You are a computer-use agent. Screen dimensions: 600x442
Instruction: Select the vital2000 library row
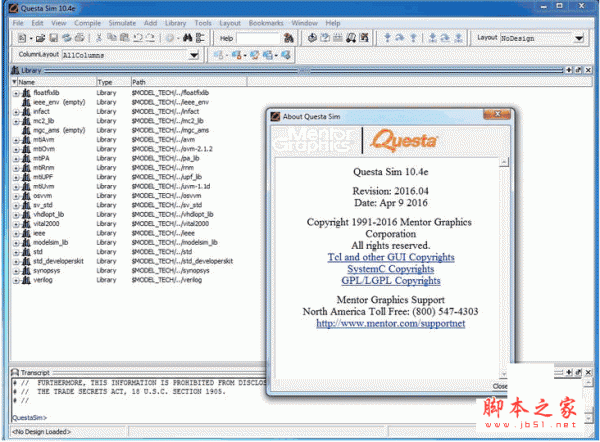coord(46,224)
